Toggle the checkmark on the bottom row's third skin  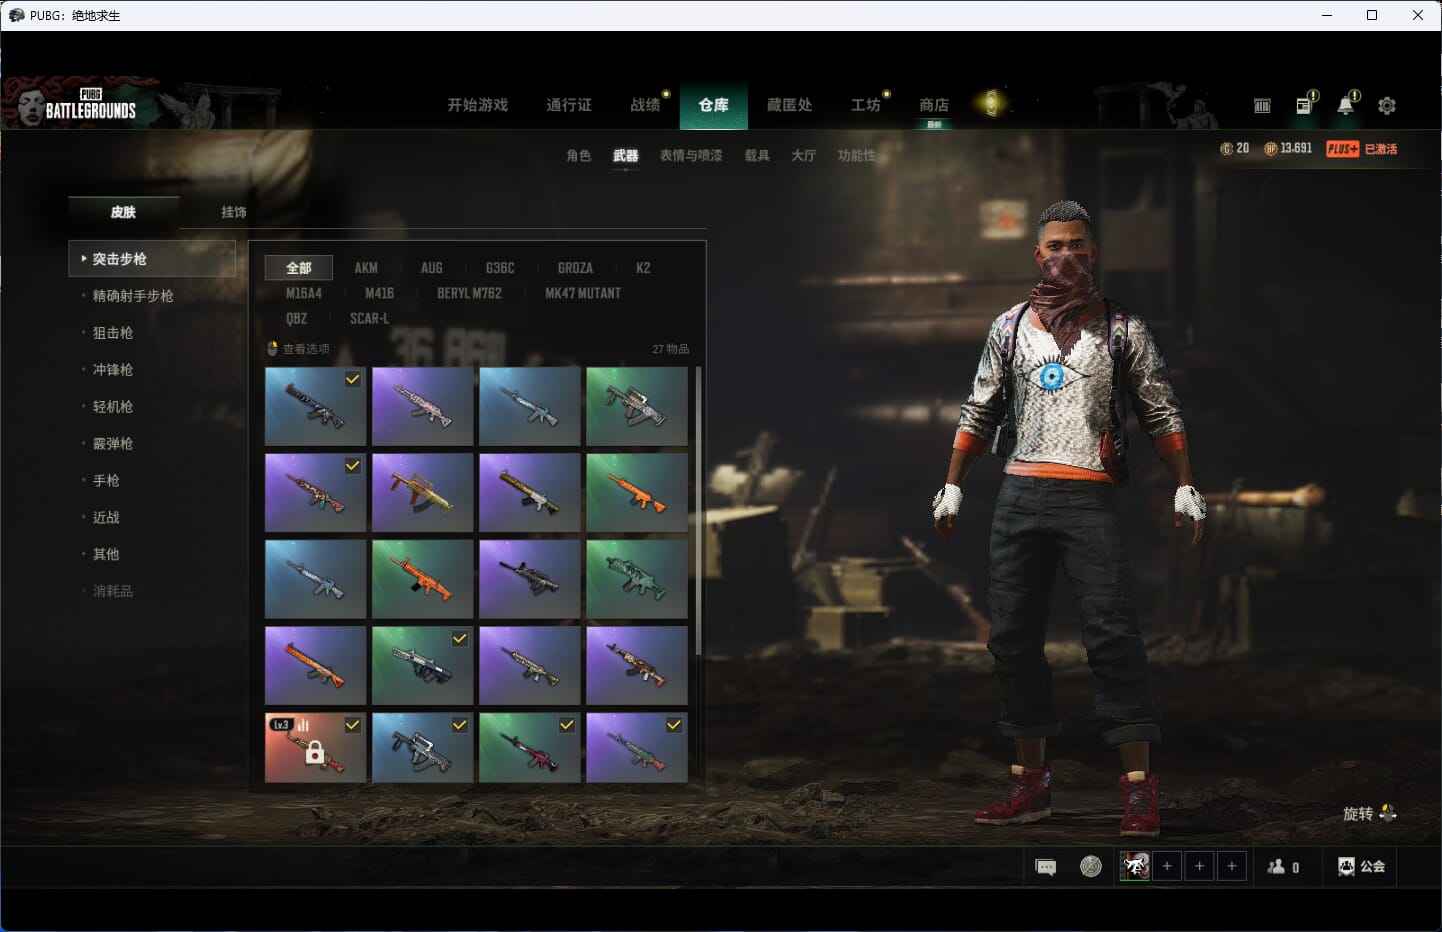[x=567, y=725]
